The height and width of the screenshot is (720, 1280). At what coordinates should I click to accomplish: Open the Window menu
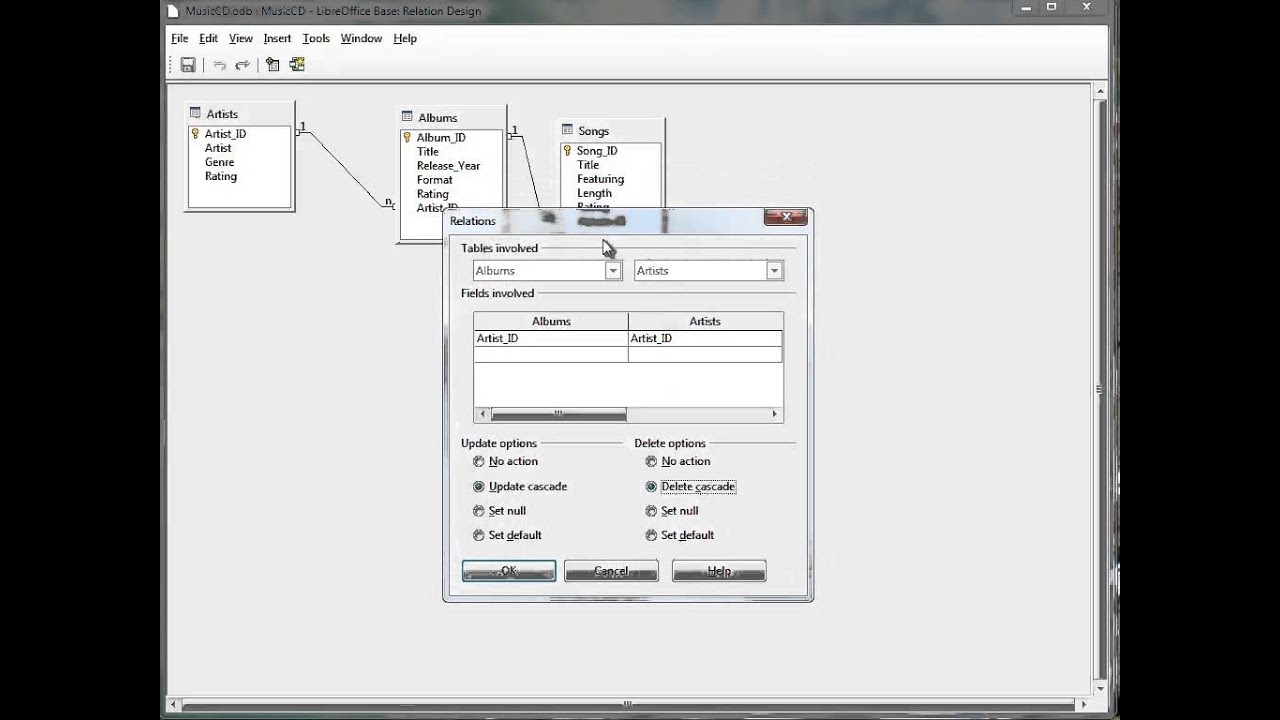(361, 38)
